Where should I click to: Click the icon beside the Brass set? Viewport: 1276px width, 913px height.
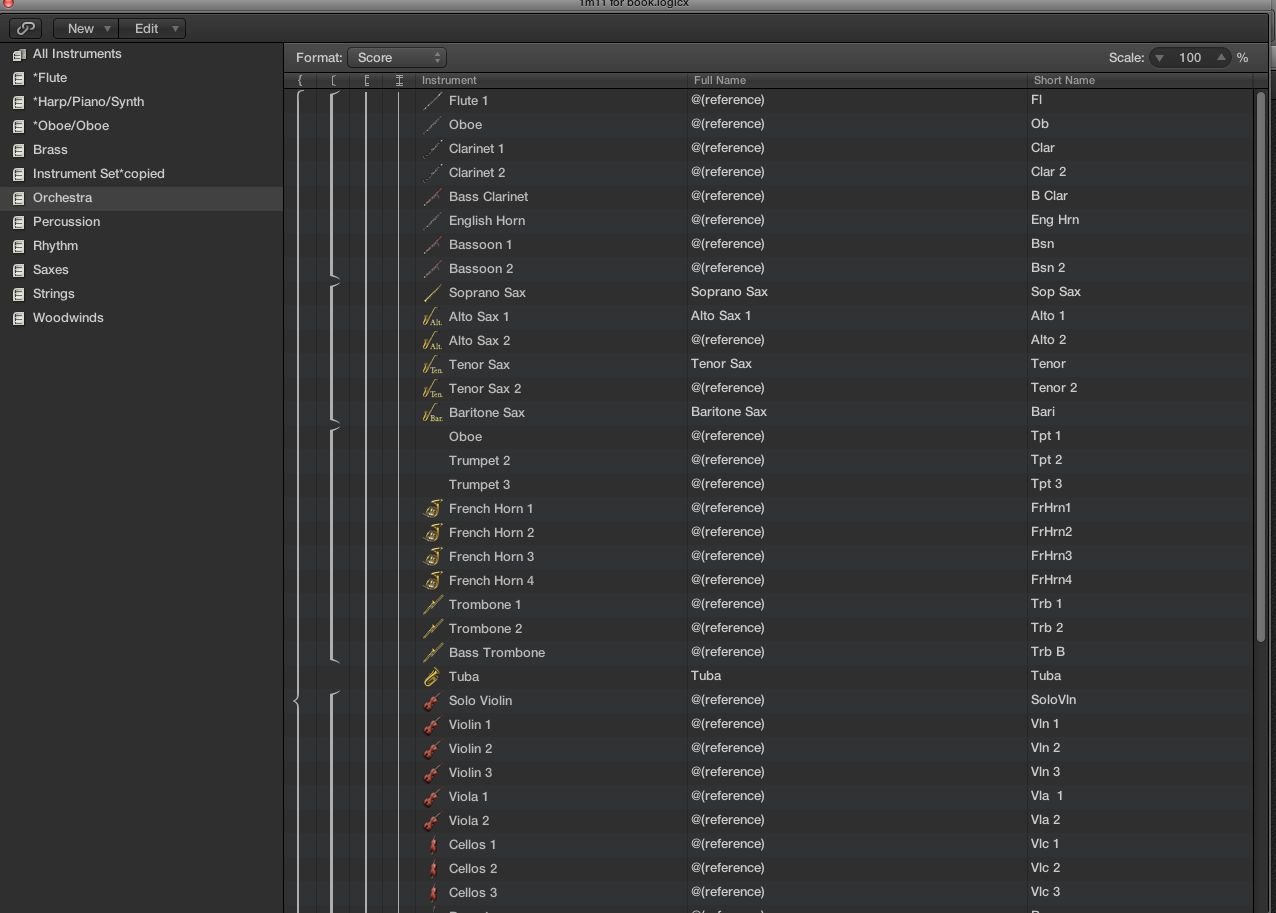click(18, 150)
